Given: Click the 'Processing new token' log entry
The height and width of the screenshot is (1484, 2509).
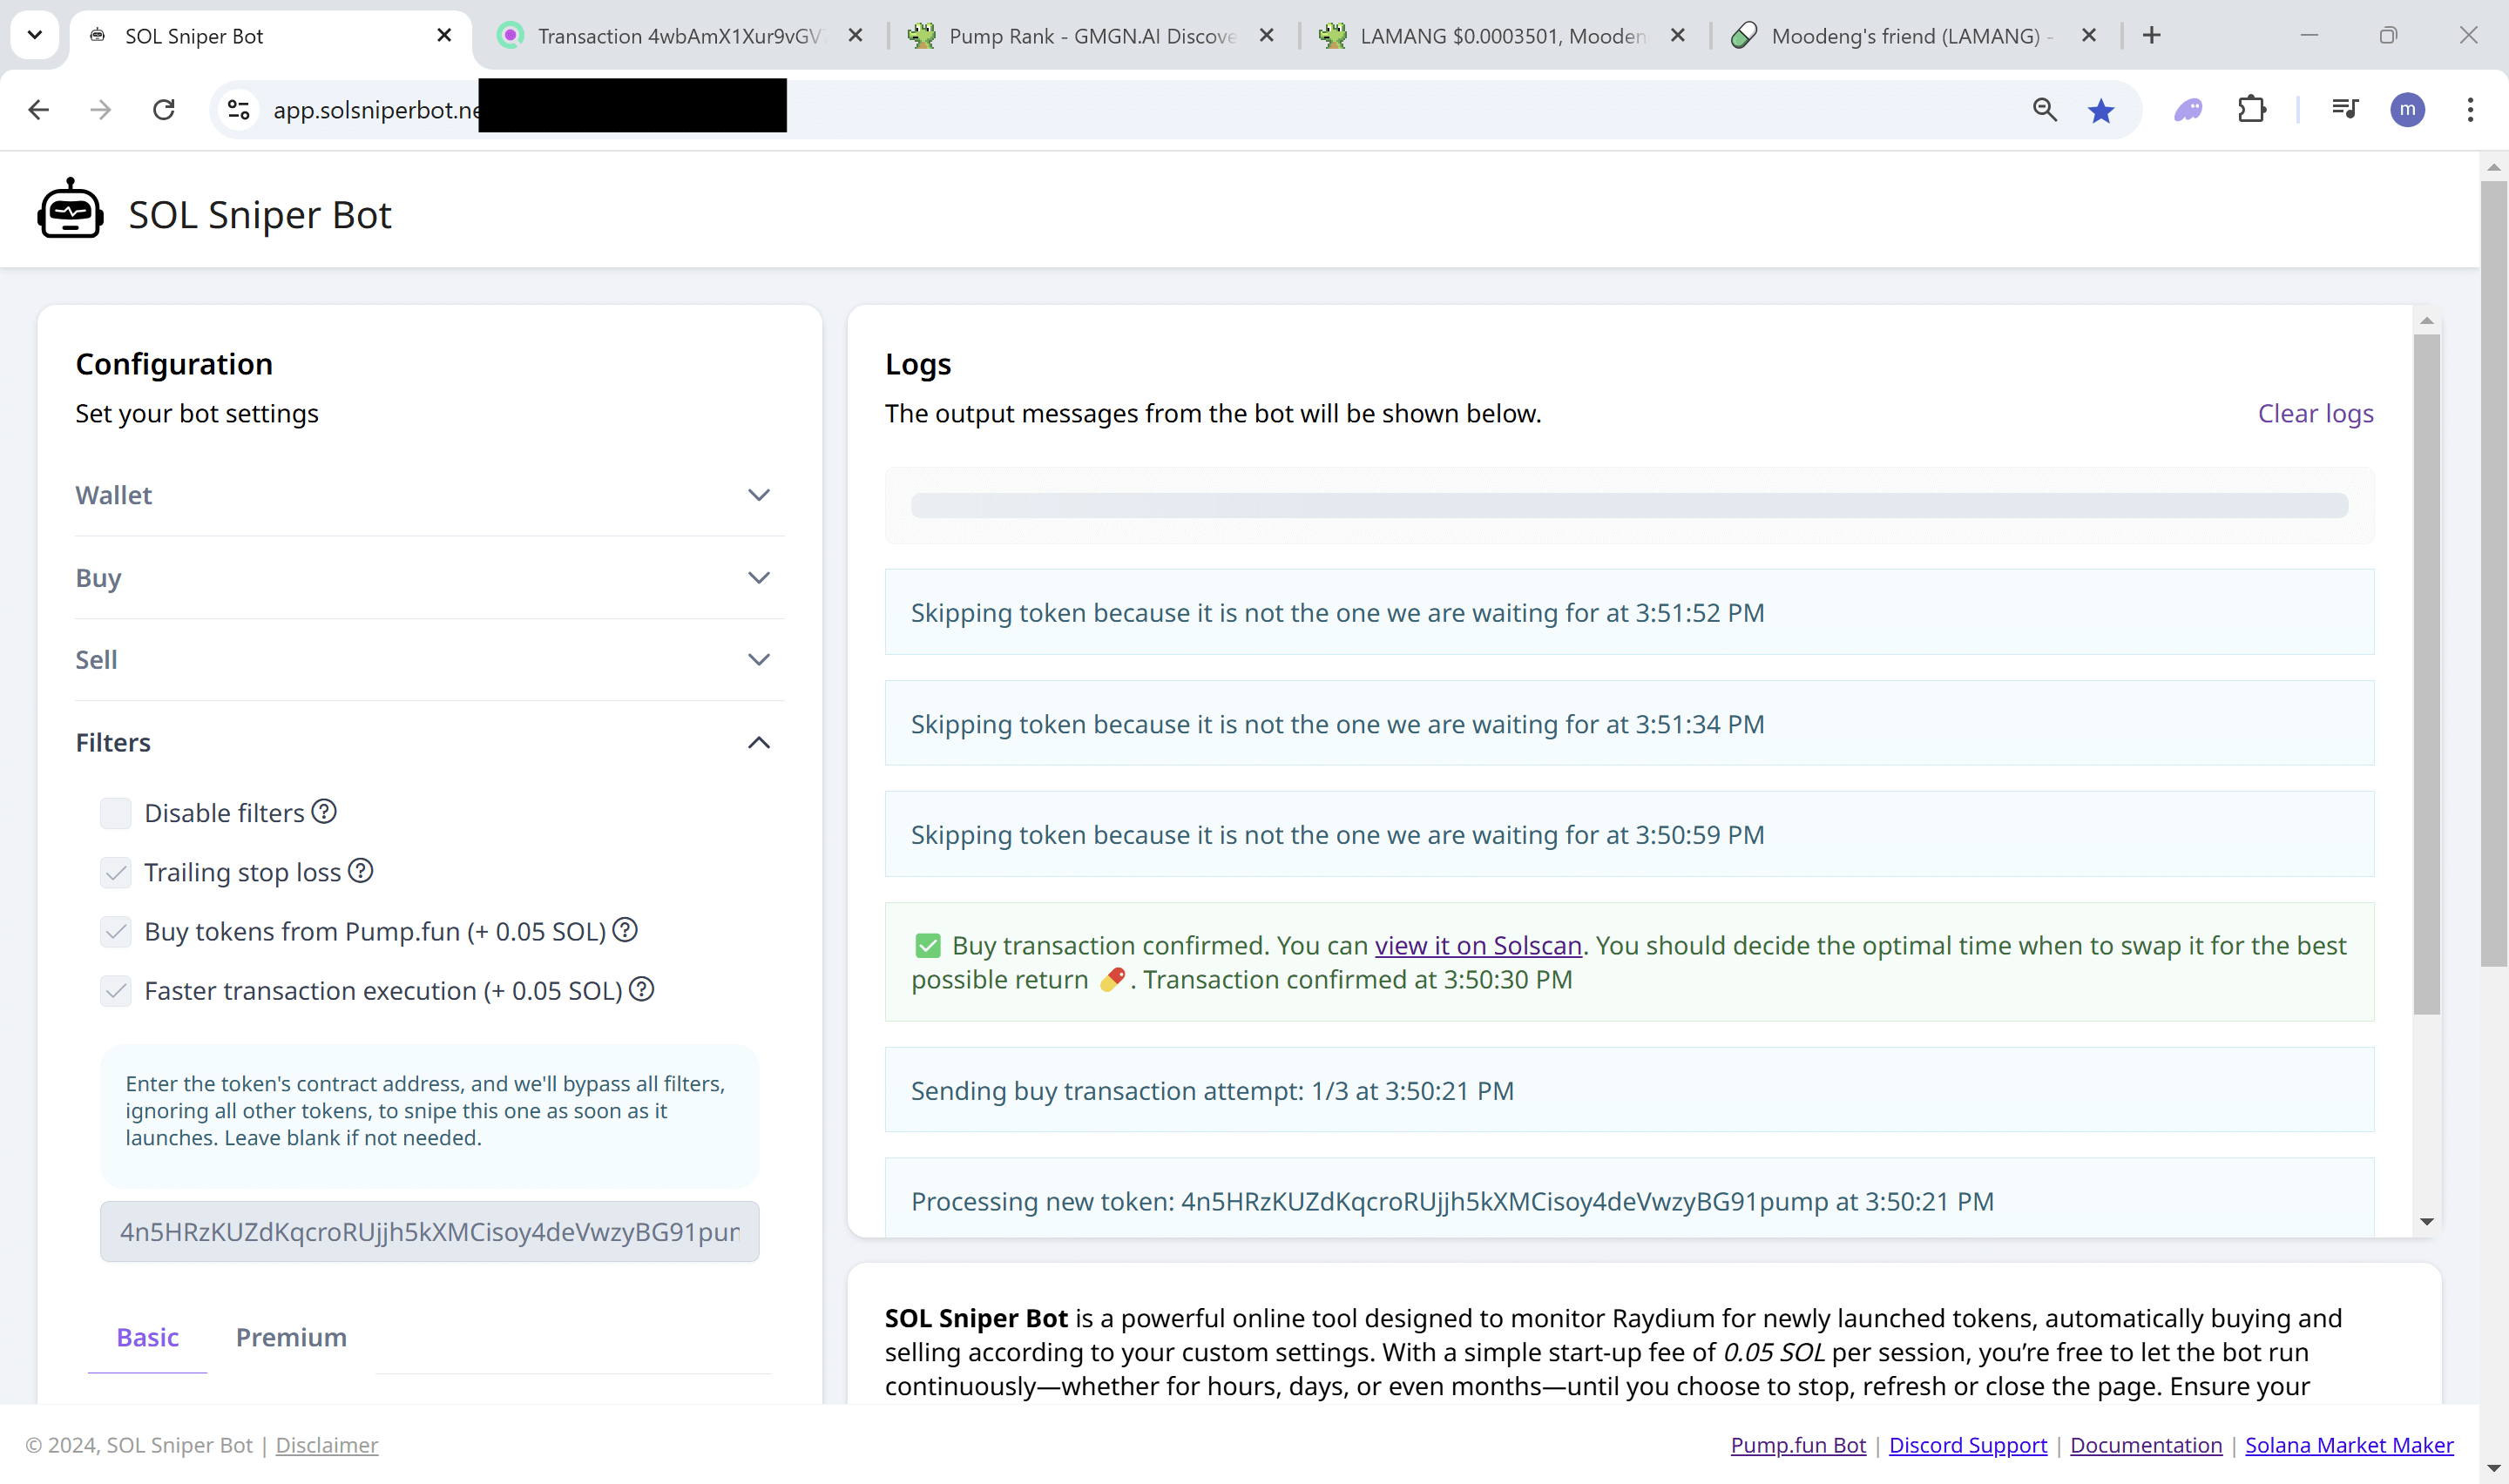Looking at the screenshot, I should (1629, 1197).
